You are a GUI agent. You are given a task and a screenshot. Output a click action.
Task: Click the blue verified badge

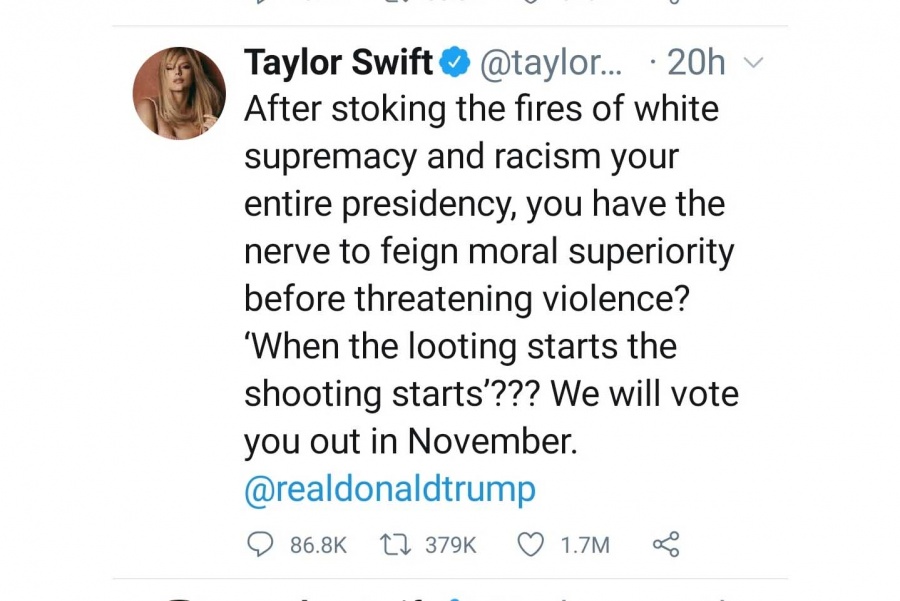pyautogui.click(x=455, y=63)
